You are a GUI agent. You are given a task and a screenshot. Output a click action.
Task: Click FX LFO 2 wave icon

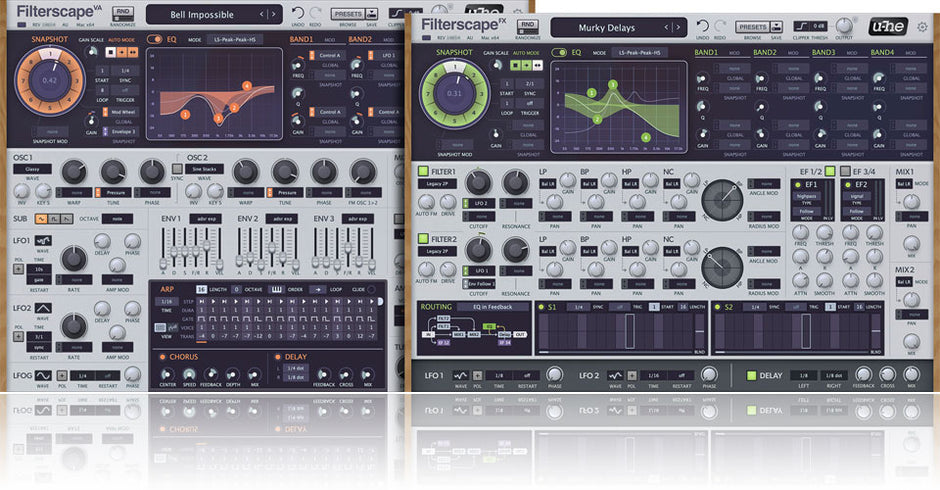click(615, 375)
